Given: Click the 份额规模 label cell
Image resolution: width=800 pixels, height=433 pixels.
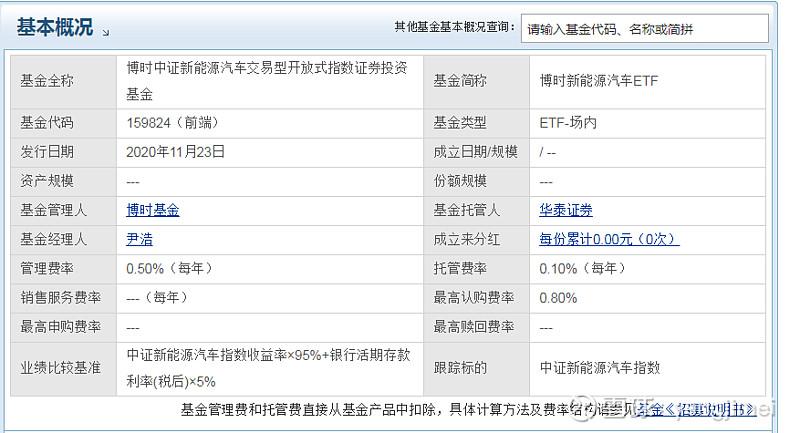Looking at the screenshot, I should [477, 181].
